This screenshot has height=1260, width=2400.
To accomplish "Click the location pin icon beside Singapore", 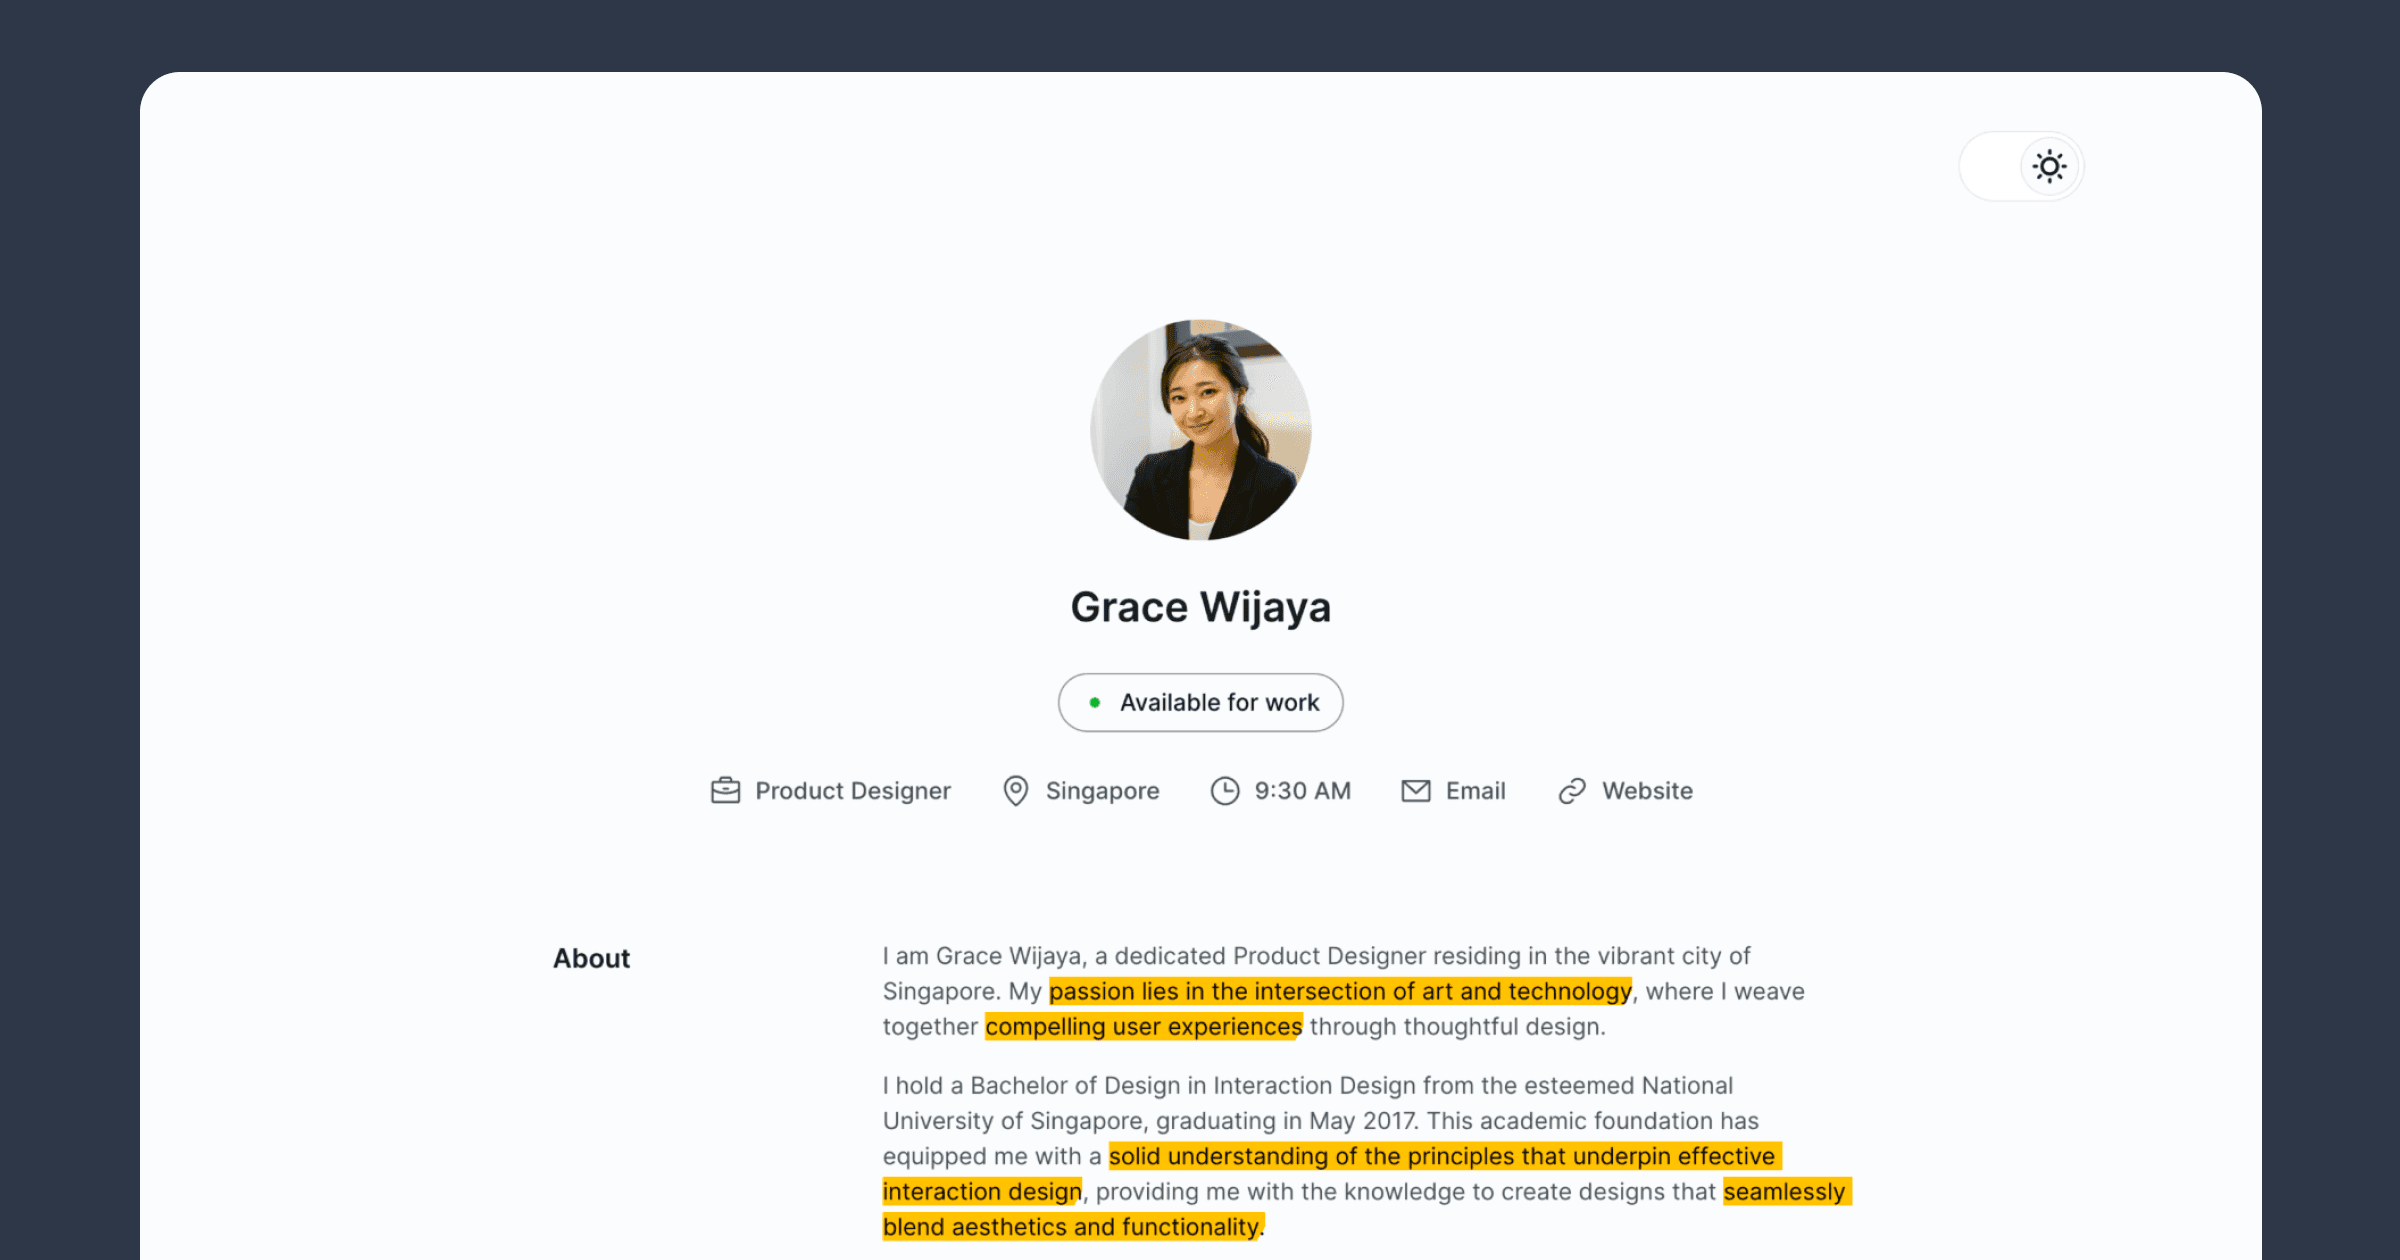I will point(1016,791).
